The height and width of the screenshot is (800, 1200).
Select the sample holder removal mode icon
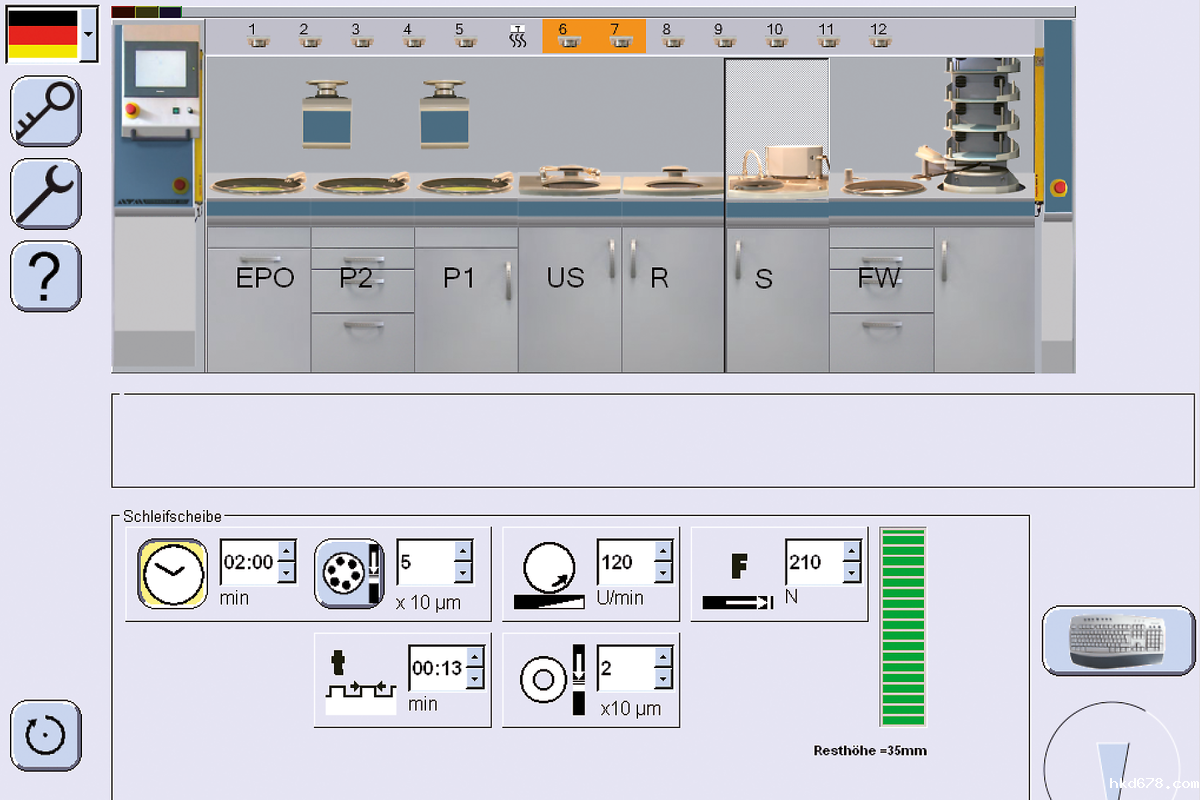(x=350, y=573)
